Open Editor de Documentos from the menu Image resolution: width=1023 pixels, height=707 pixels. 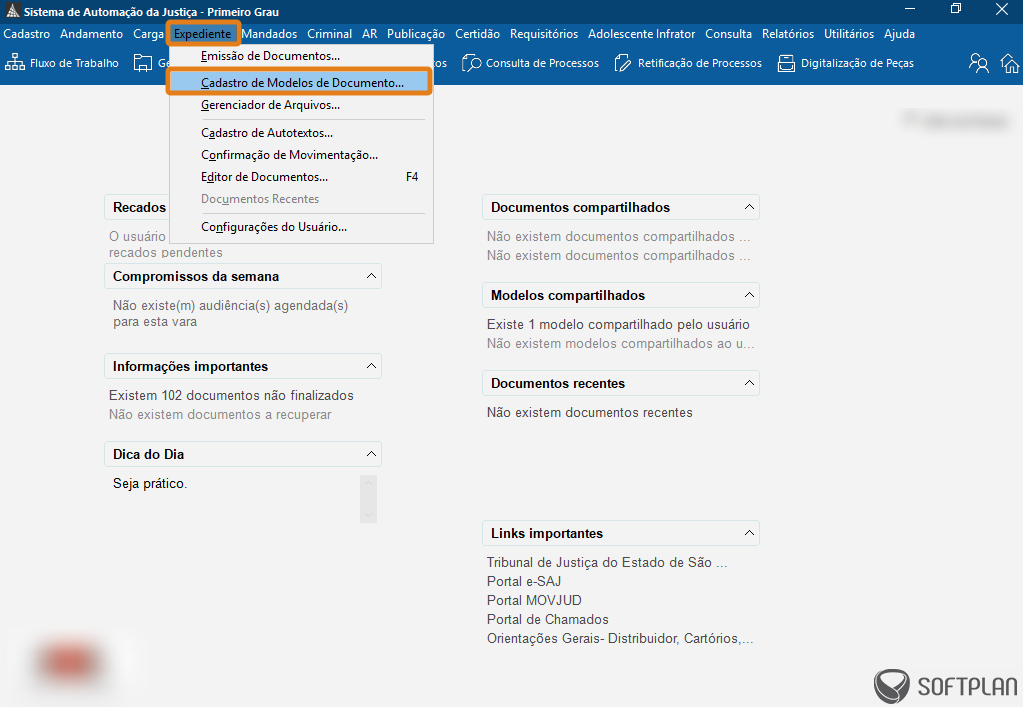(x=301, y=177)
